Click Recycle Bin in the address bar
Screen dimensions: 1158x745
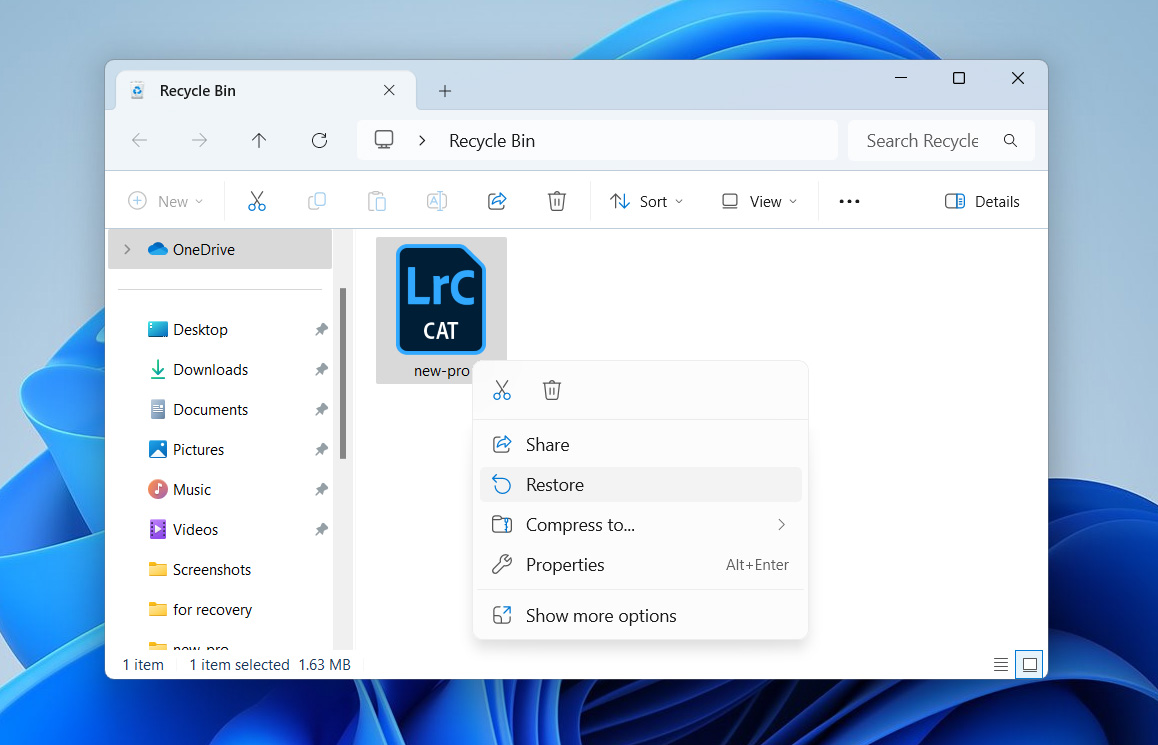point(492,140)
